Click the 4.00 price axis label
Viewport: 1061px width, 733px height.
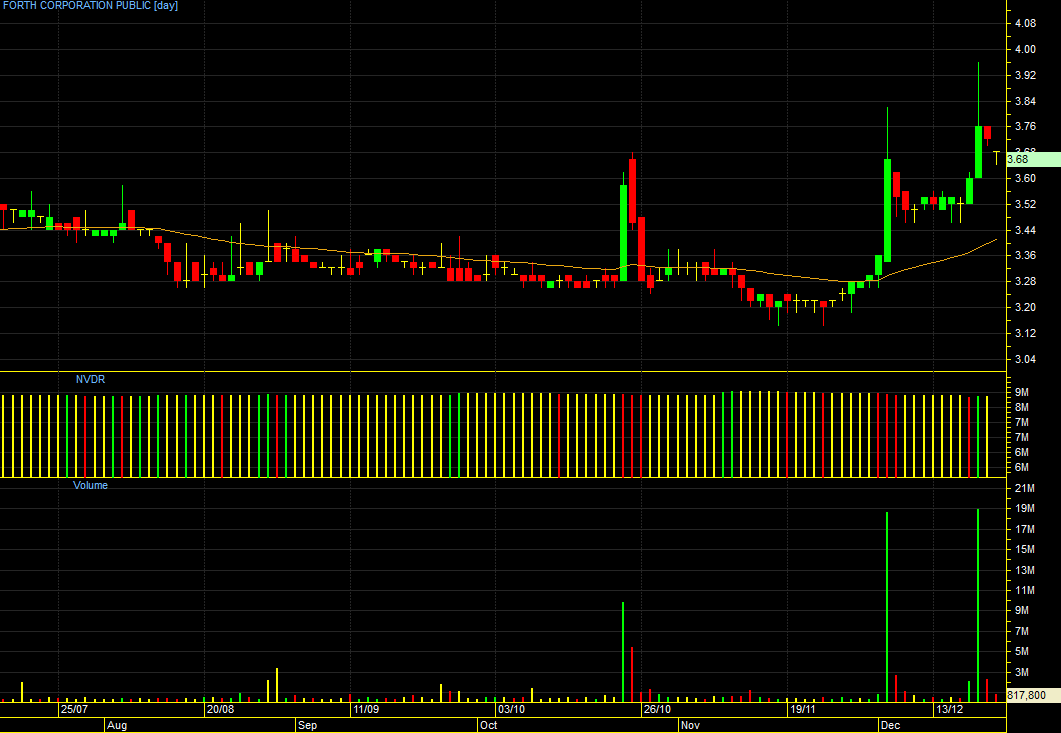[x=1025, y=49]
